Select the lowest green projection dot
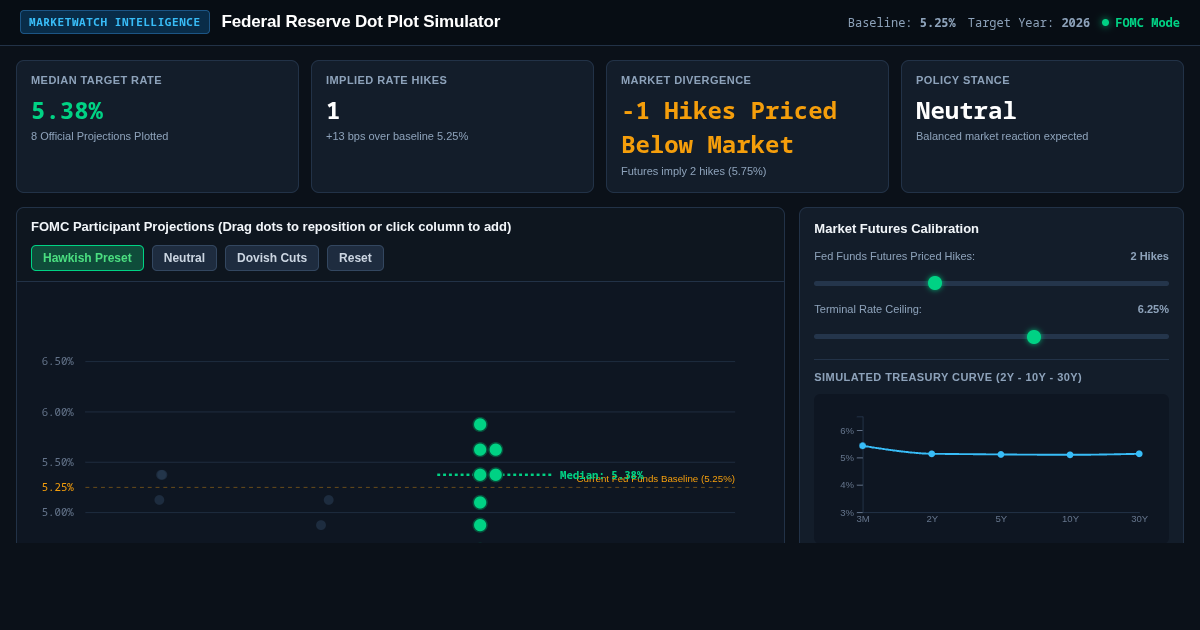This screenshot has height=630, width=1200. [x=480, y=525]
